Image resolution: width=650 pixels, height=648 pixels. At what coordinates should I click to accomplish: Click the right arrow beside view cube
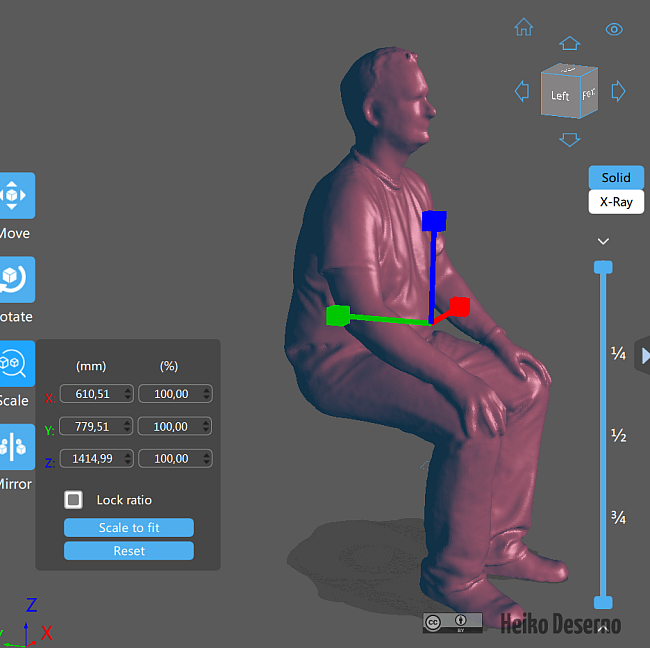(618, 91)
